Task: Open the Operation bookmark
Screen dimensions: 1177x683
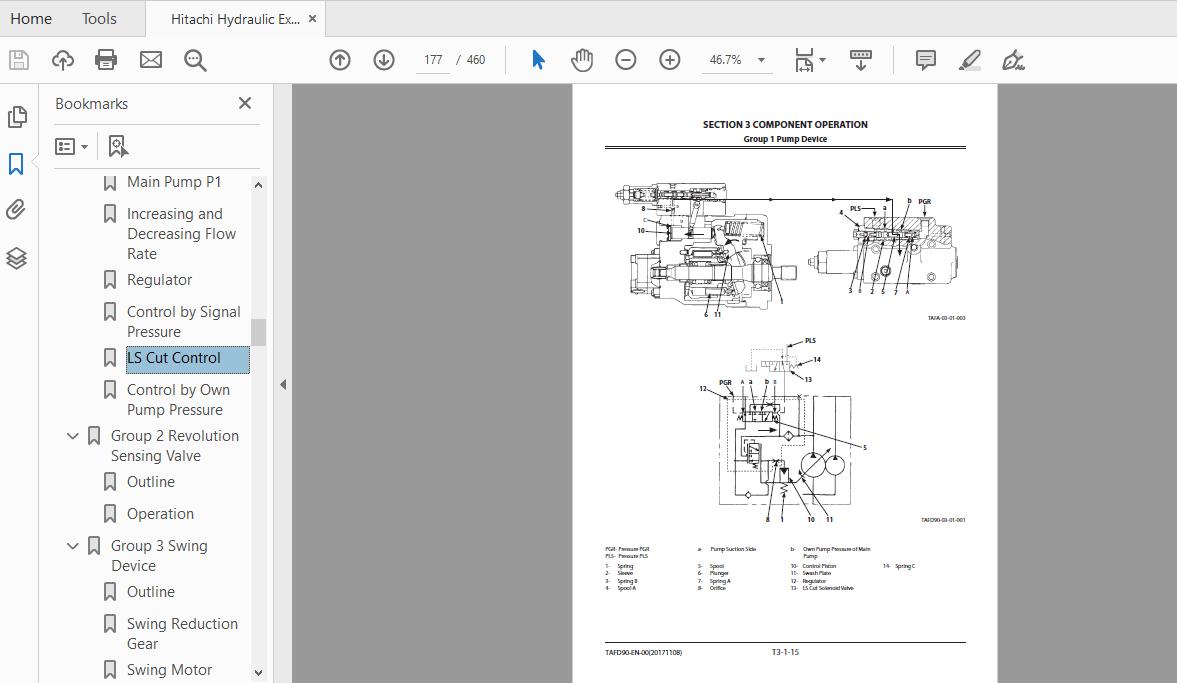Action: pos(160,514)
